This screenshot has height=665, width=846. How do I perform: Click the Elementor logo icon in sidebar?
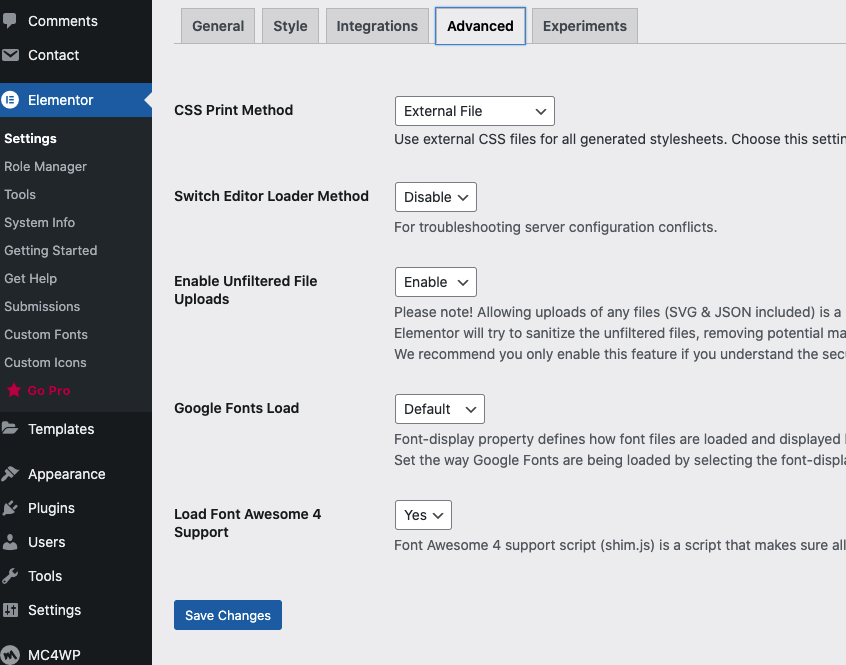[x=11, y=100]
